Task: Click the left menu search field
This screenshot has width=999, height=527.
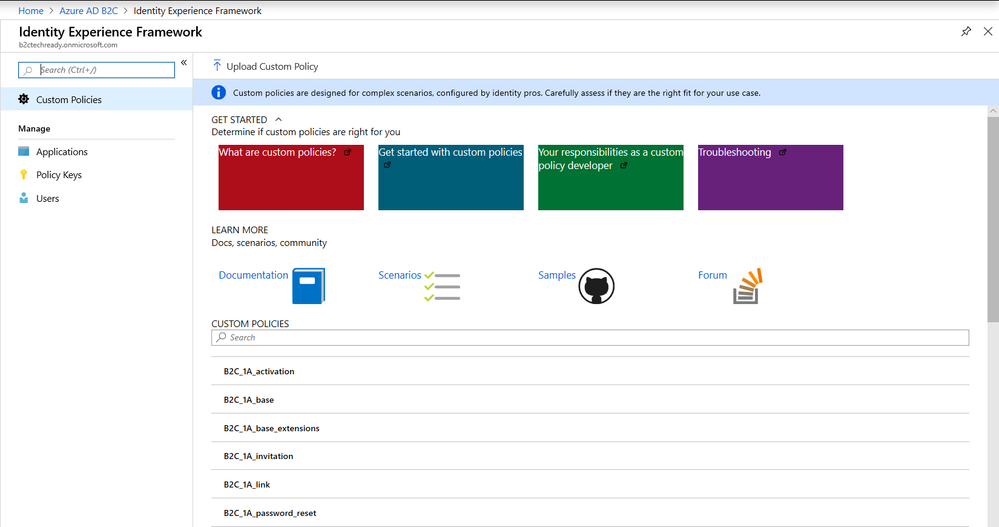Action: [x=96, y=70]
